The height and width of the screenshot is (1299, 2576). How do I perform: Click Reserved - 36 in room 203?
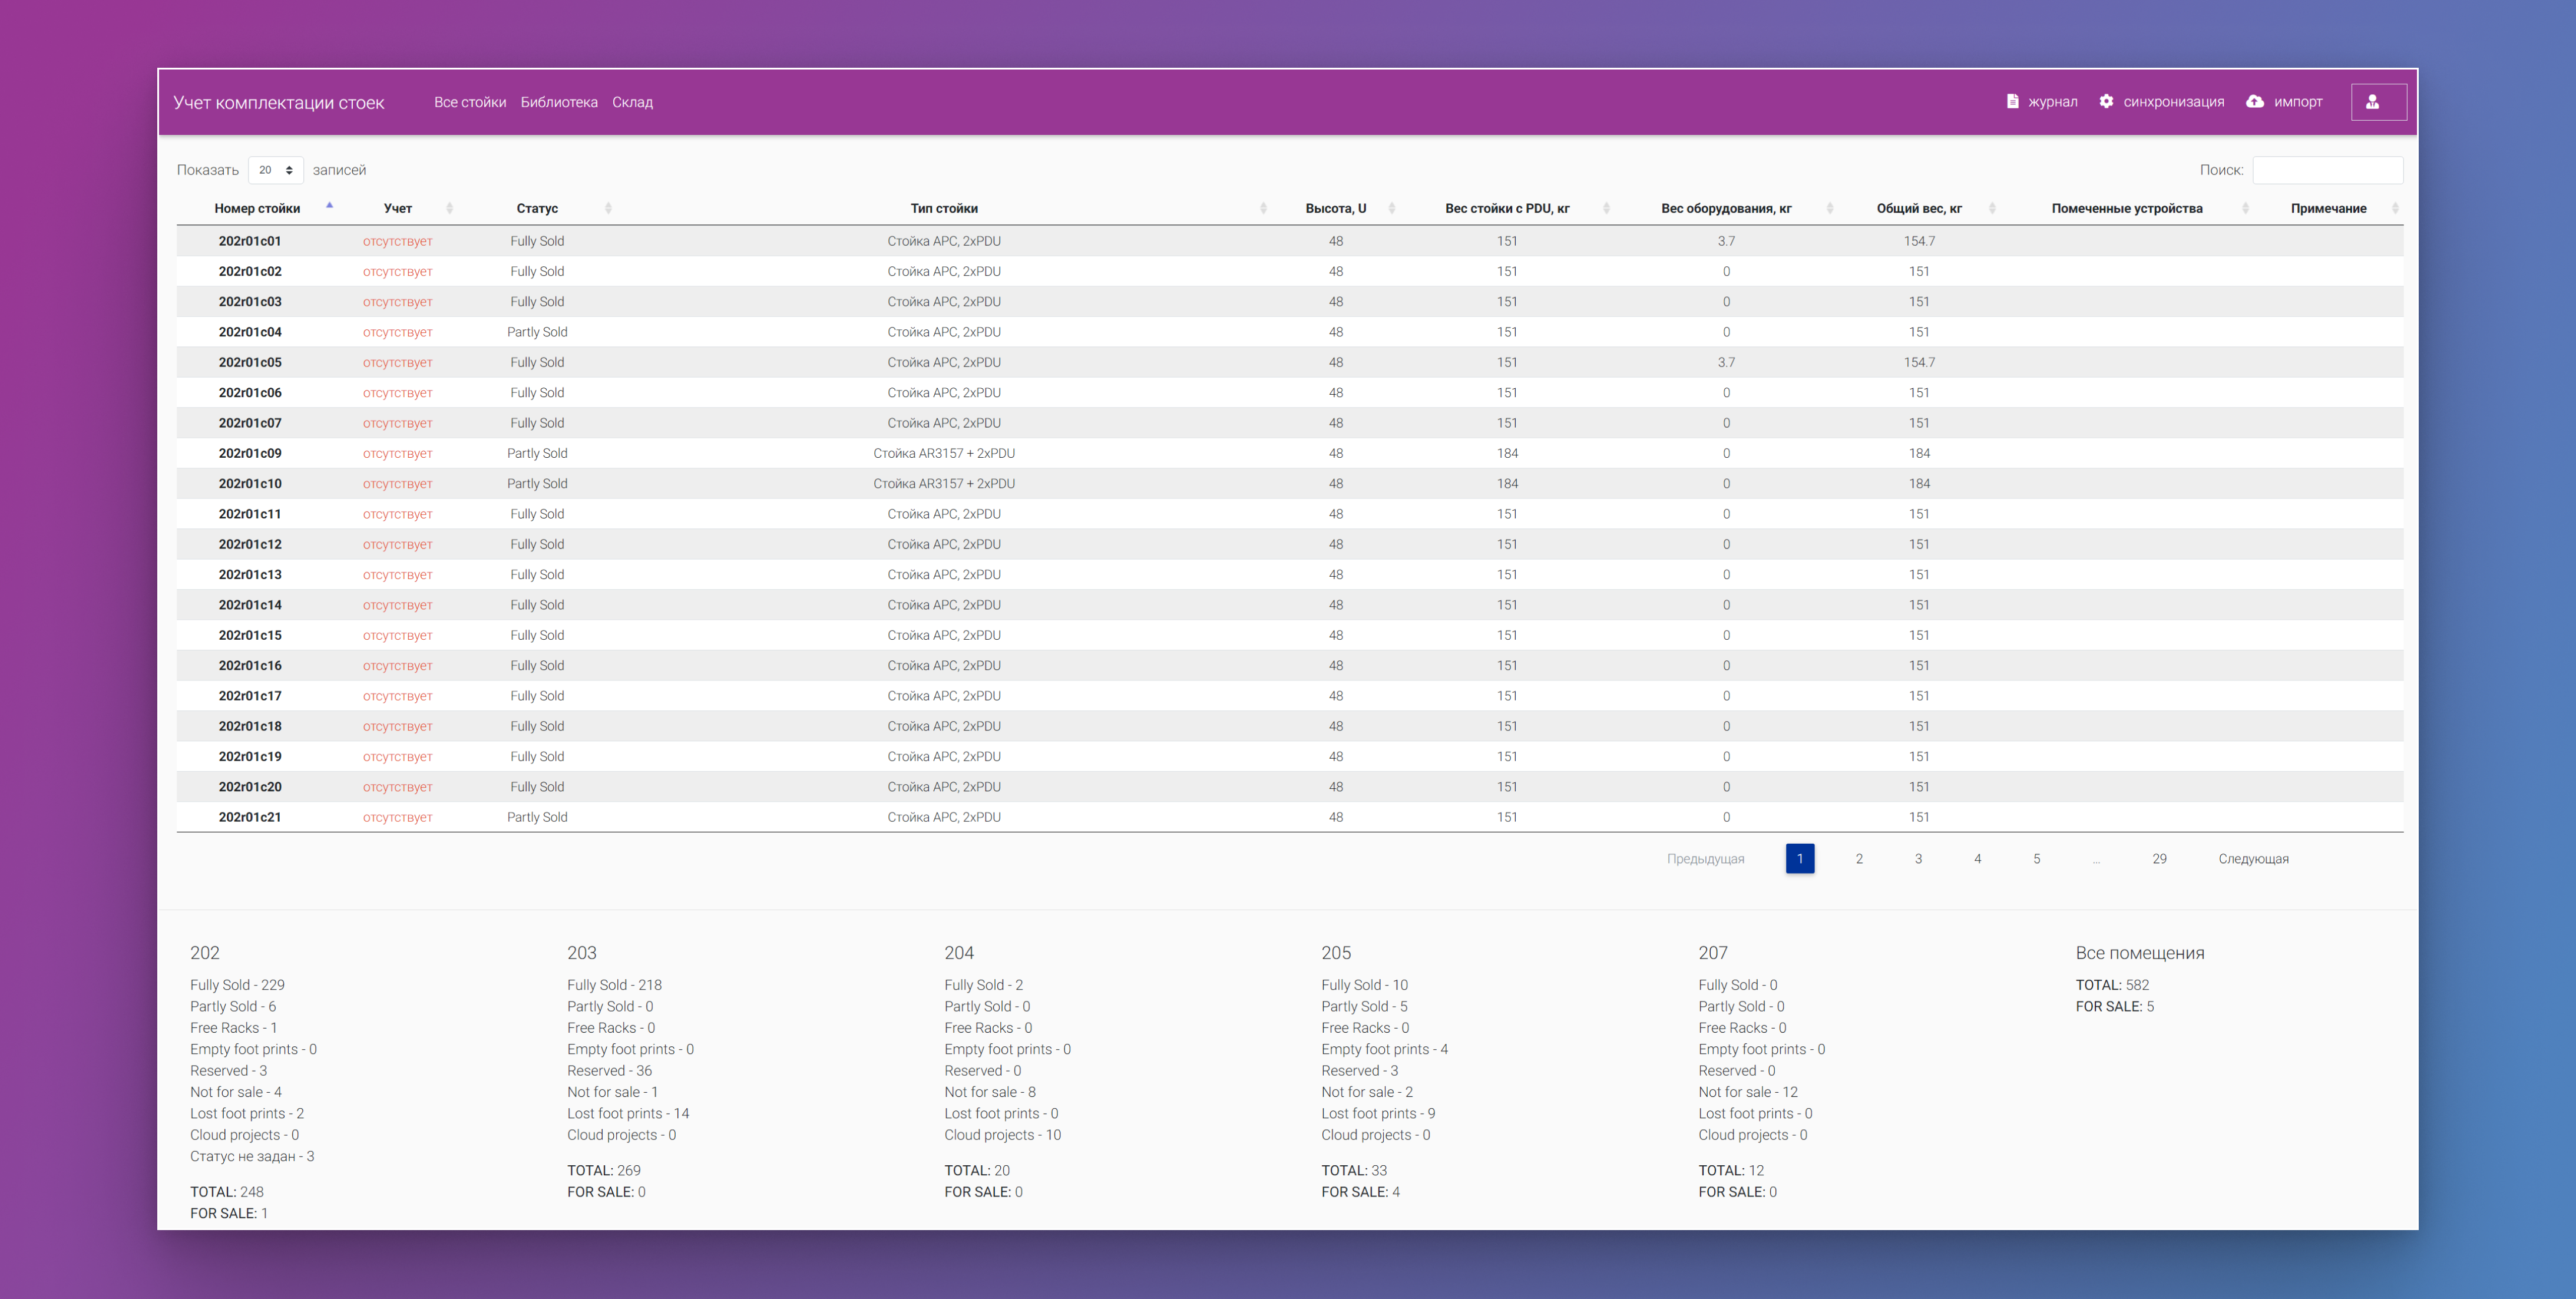[609, 1071]
